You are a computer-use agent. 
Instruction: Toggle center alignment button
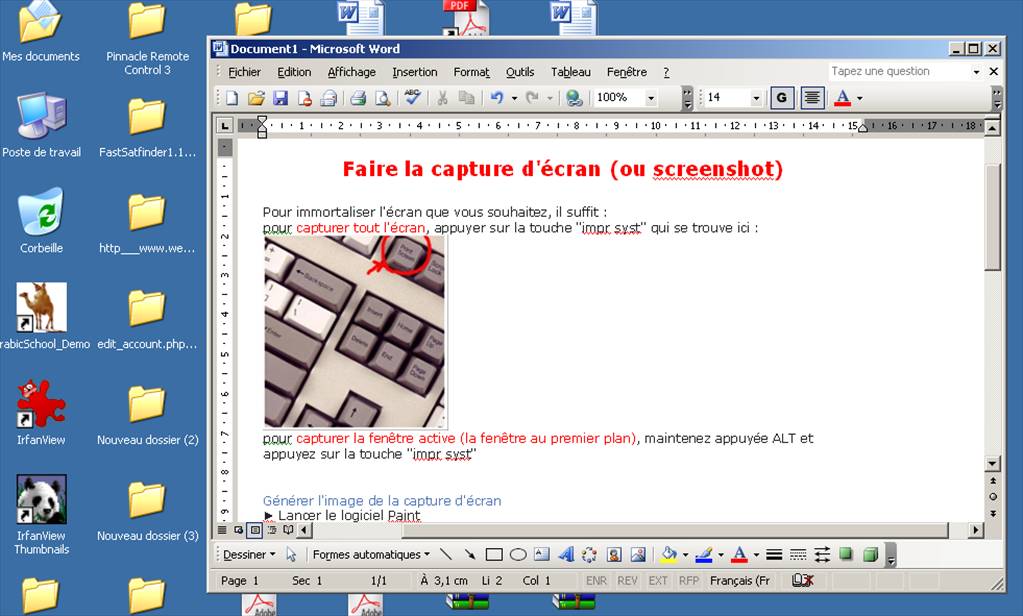812,98
